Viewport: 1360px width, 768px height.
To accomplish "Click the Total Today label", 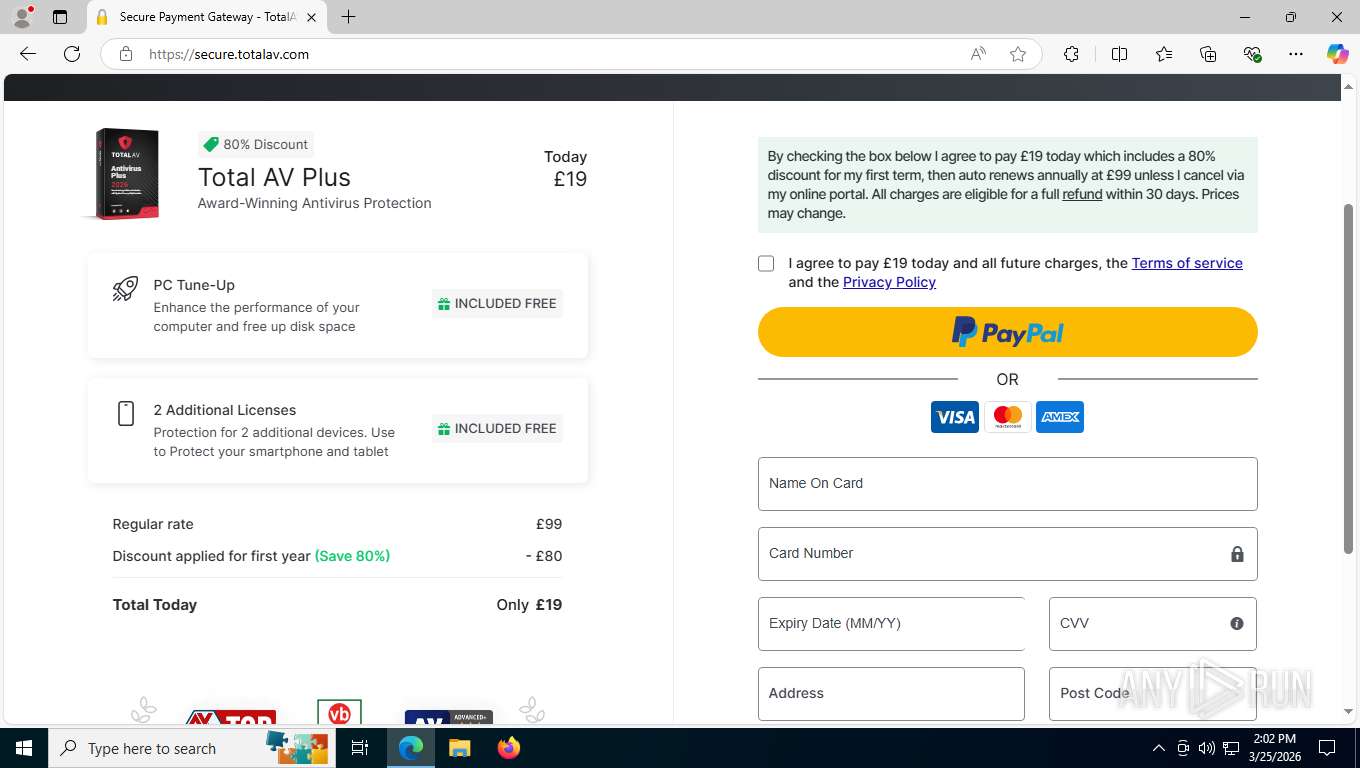I will pyautogui.click(x=155, y=605).
